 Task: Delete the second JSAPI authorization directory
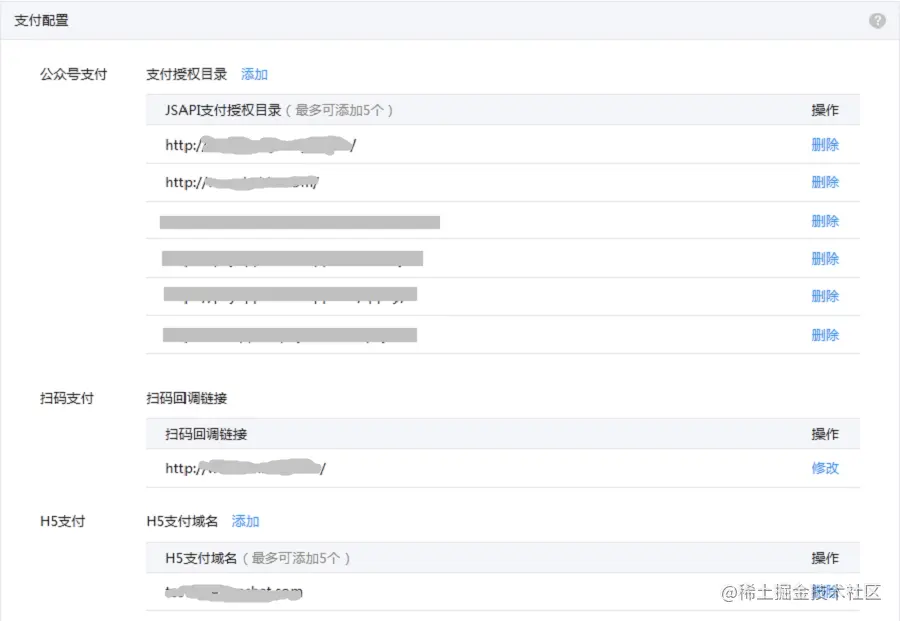pyautogui.click(x=825, y=182)
